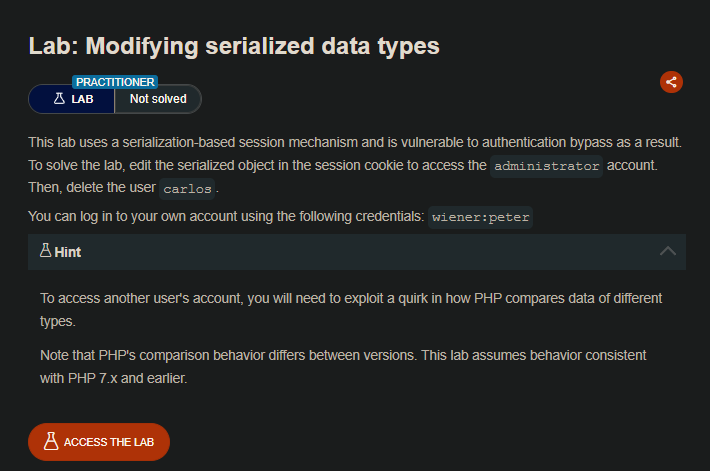Click the Modifying serialized data types heading

[x=234, y=46]
